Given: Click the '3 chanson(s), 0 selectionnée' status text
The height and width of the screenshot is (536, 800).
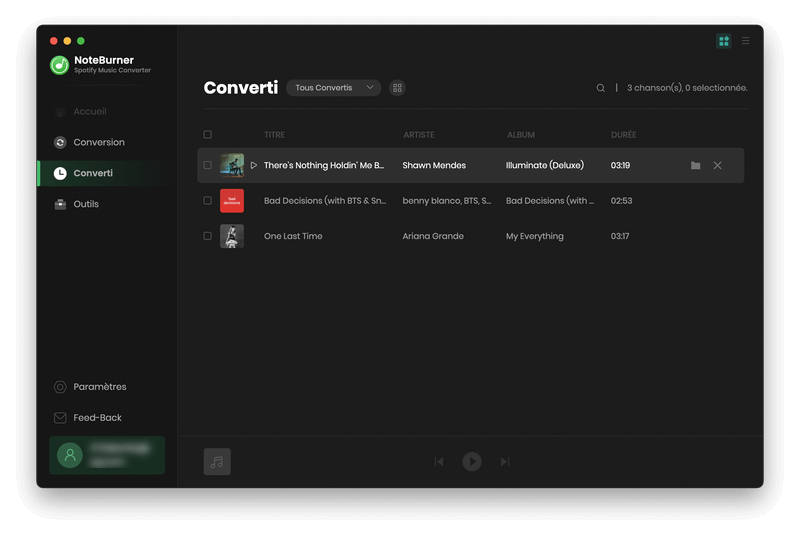Looking at the screenshot, I should (x=687, y=88).
